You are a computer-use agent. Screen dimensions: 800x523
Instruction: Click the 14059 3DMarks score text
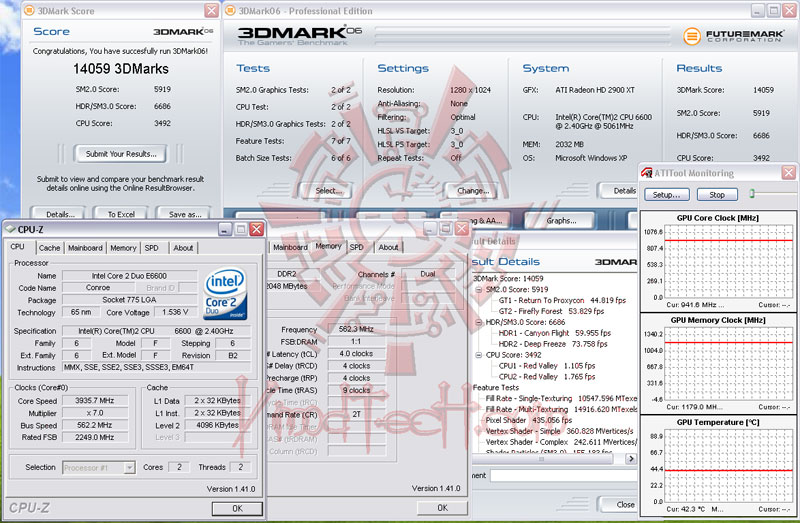(120, 69)
